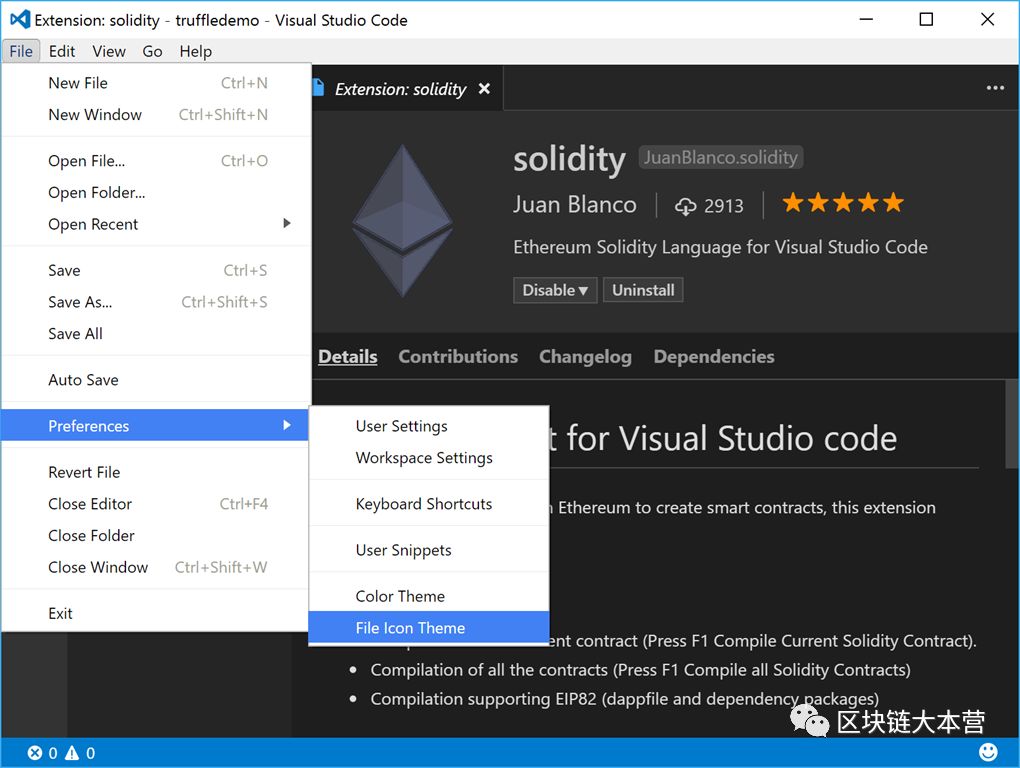Choose Save menu entry
Viewport: 1020px width, 768px height.
pos(156,271)
